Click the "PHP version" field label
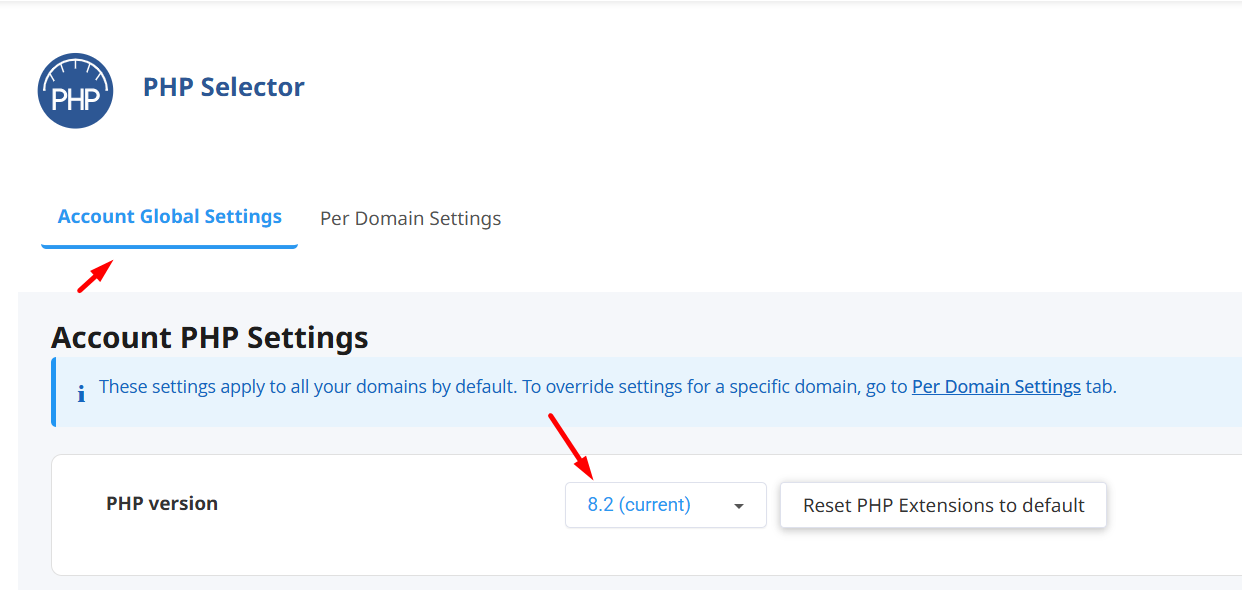 tap(162, 504)
